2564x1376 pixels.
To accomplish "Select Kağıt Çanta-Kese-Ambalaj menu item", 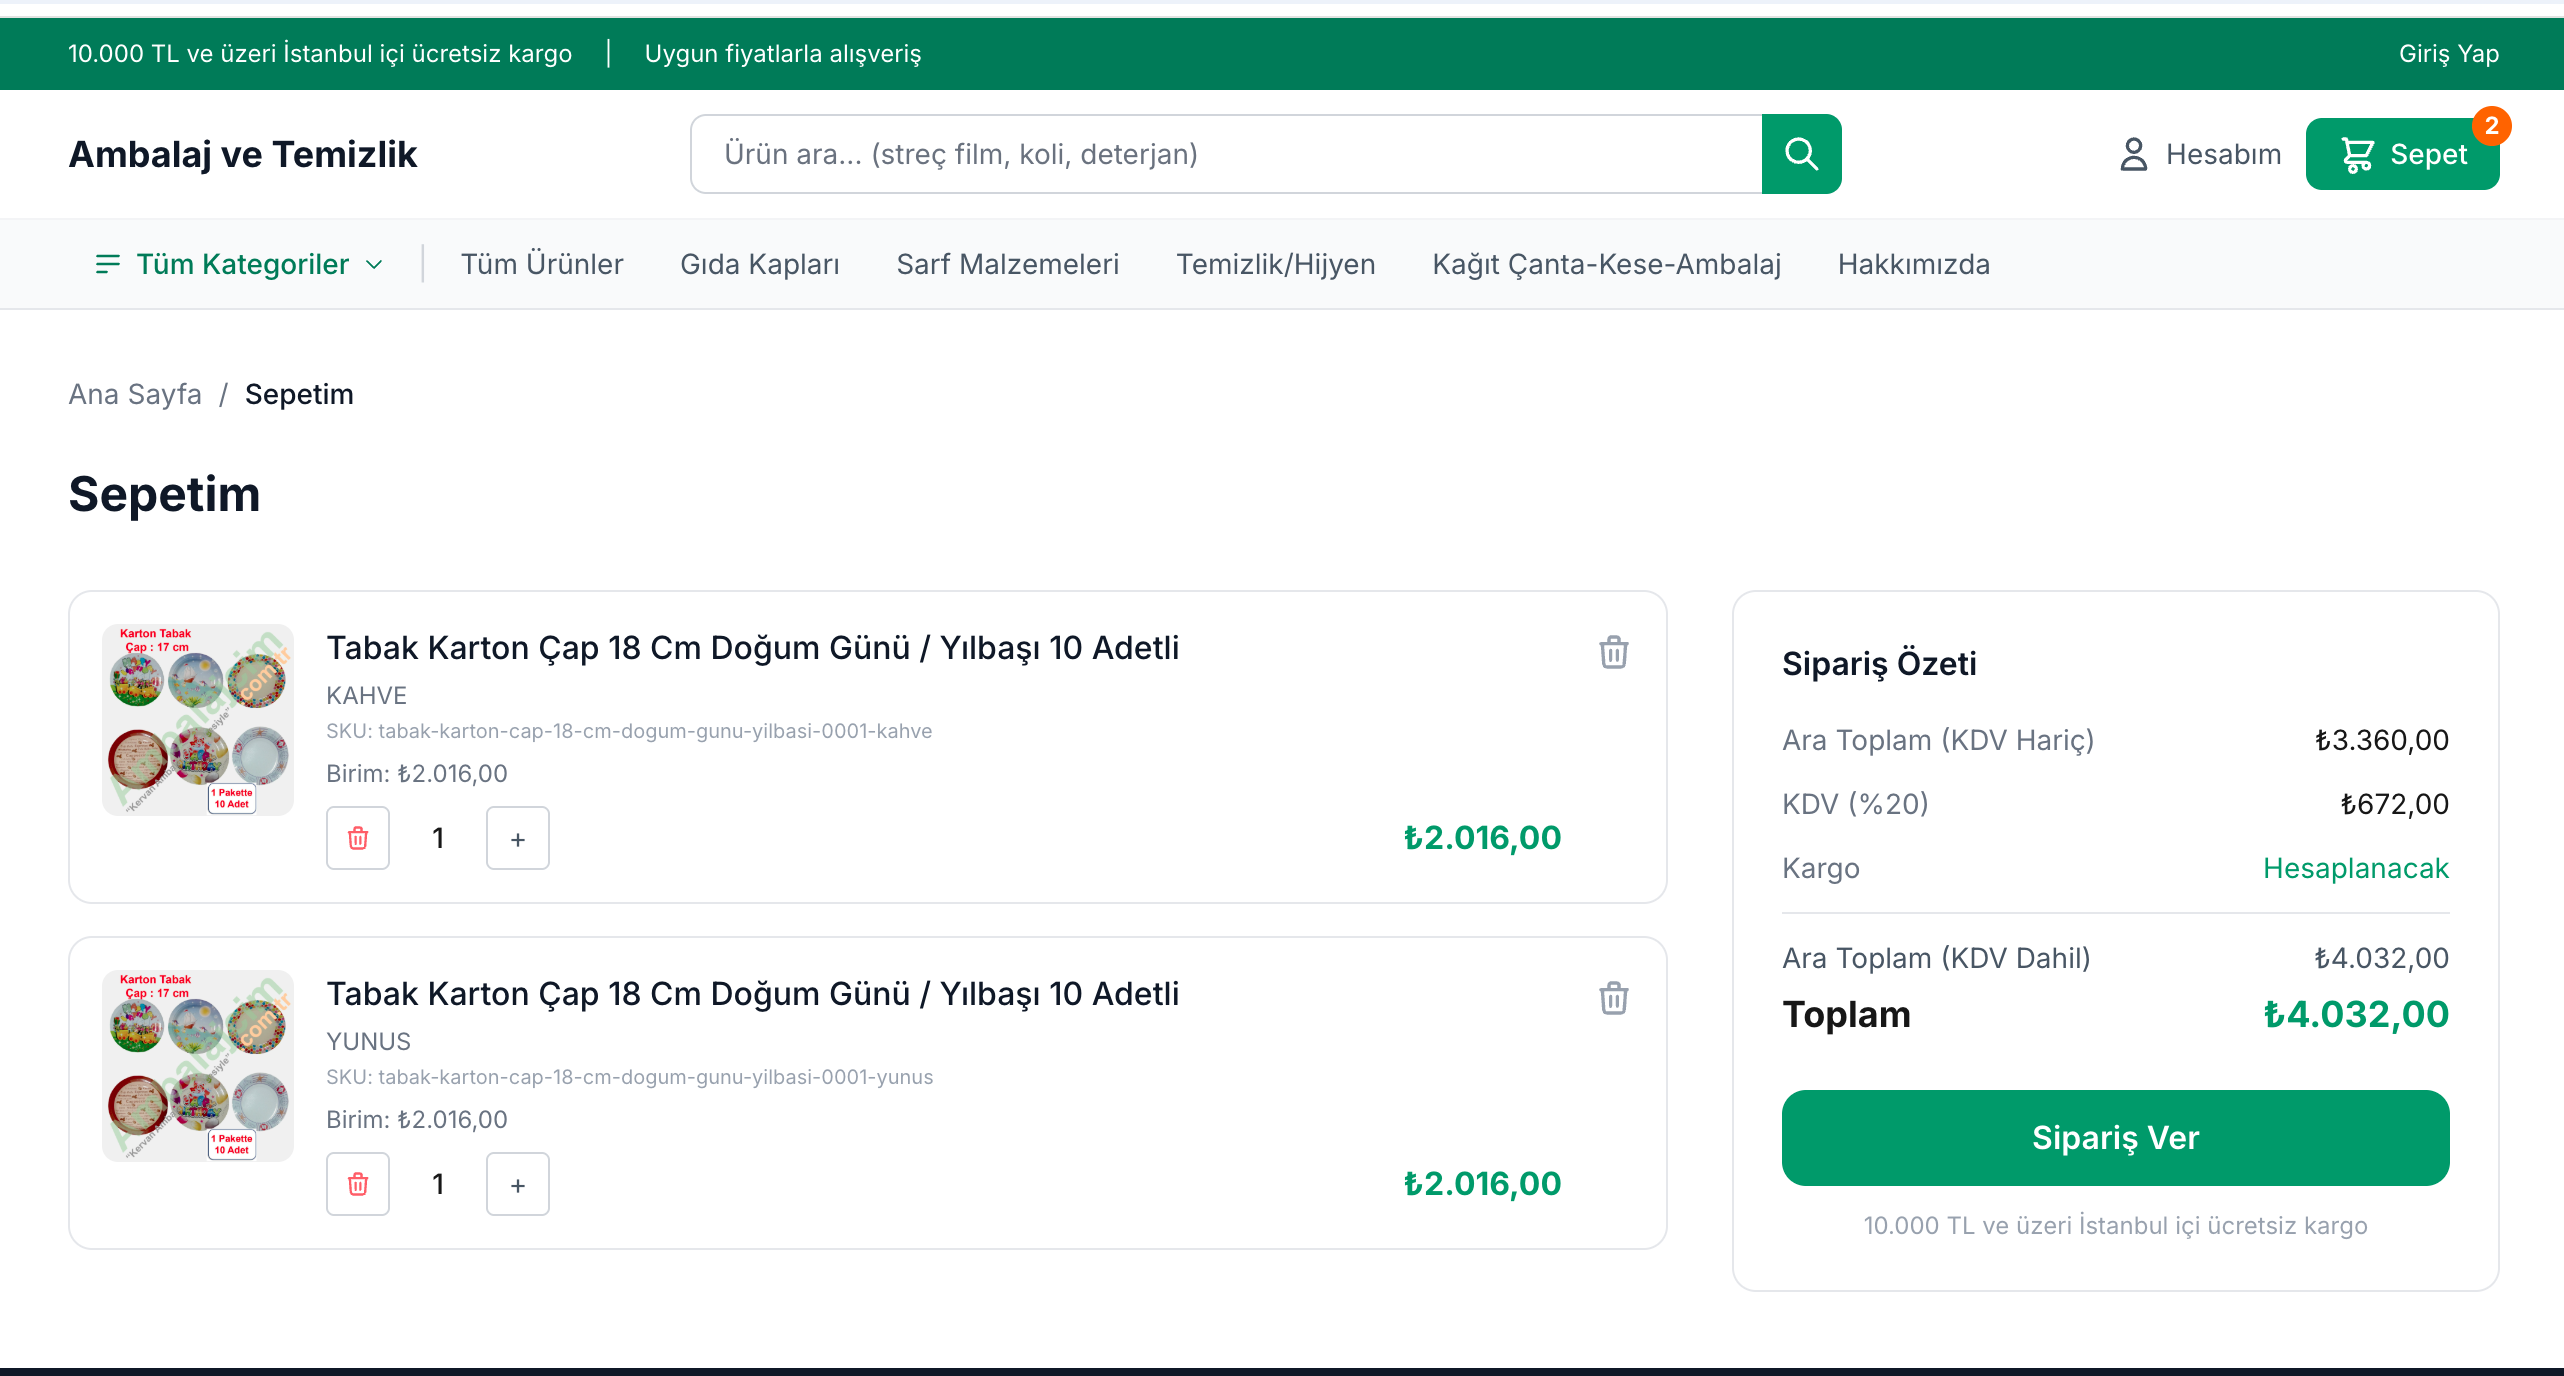I will [x=1606, y=264].
